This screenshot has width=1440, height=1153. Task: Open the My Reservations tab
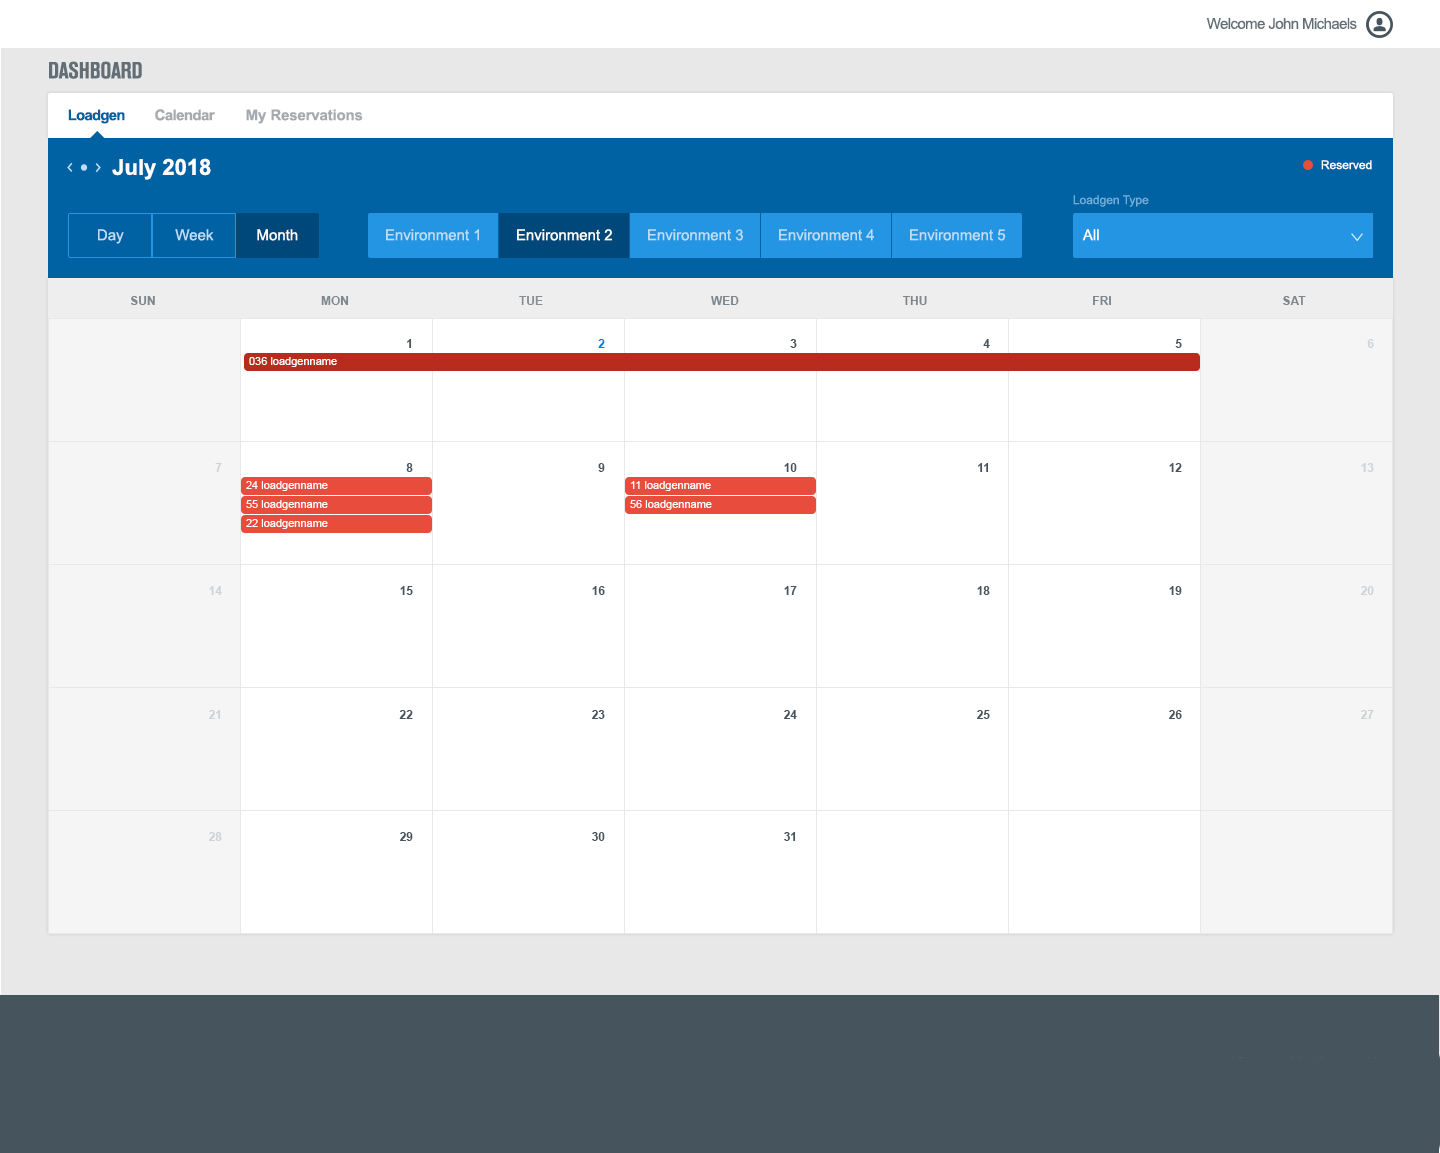tap(304, 115)
